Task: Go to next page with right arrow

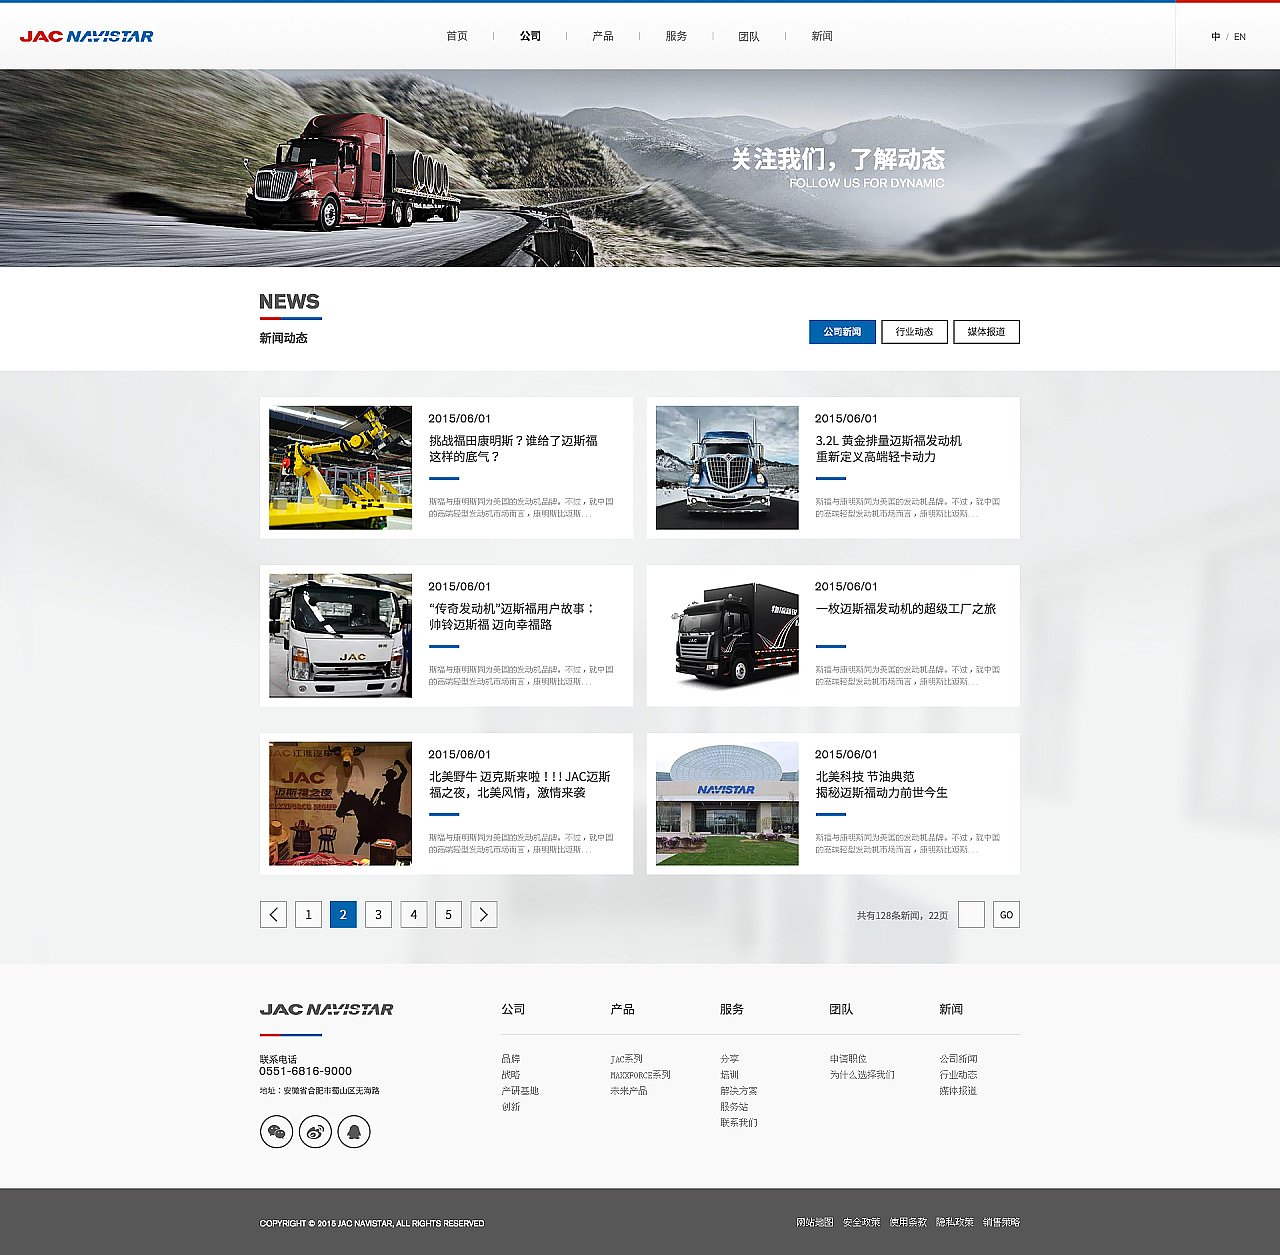Action: pos(484,915)
